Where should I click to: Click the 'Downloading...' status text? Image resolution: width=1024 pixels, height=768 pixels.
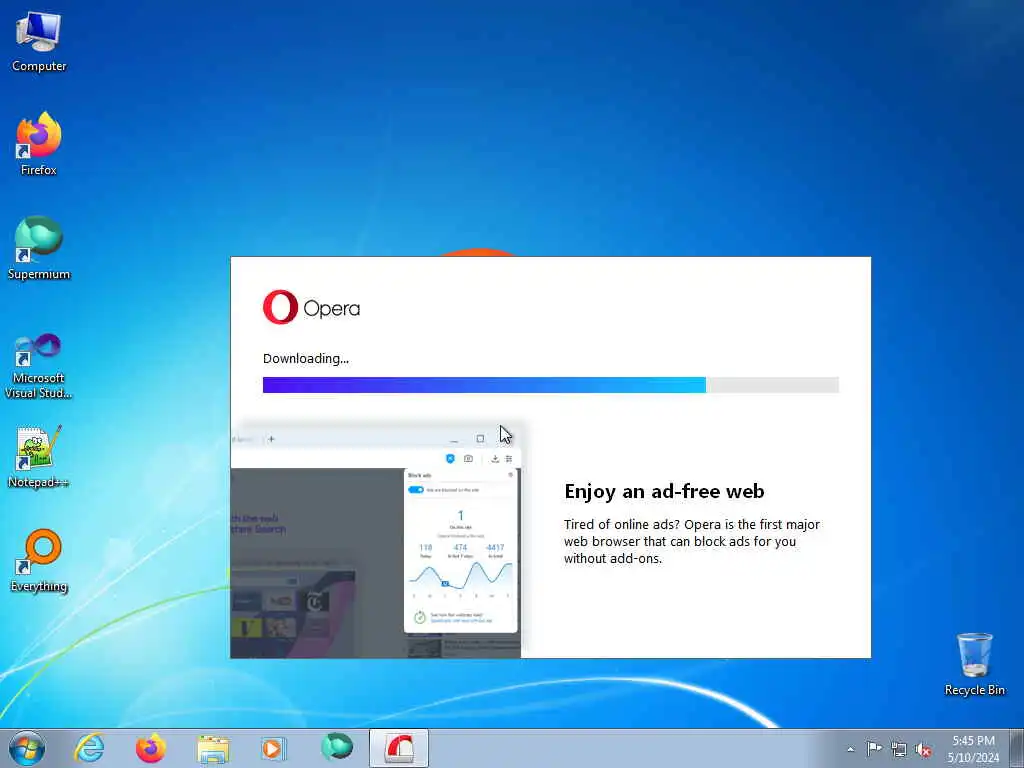coord(306,359)
